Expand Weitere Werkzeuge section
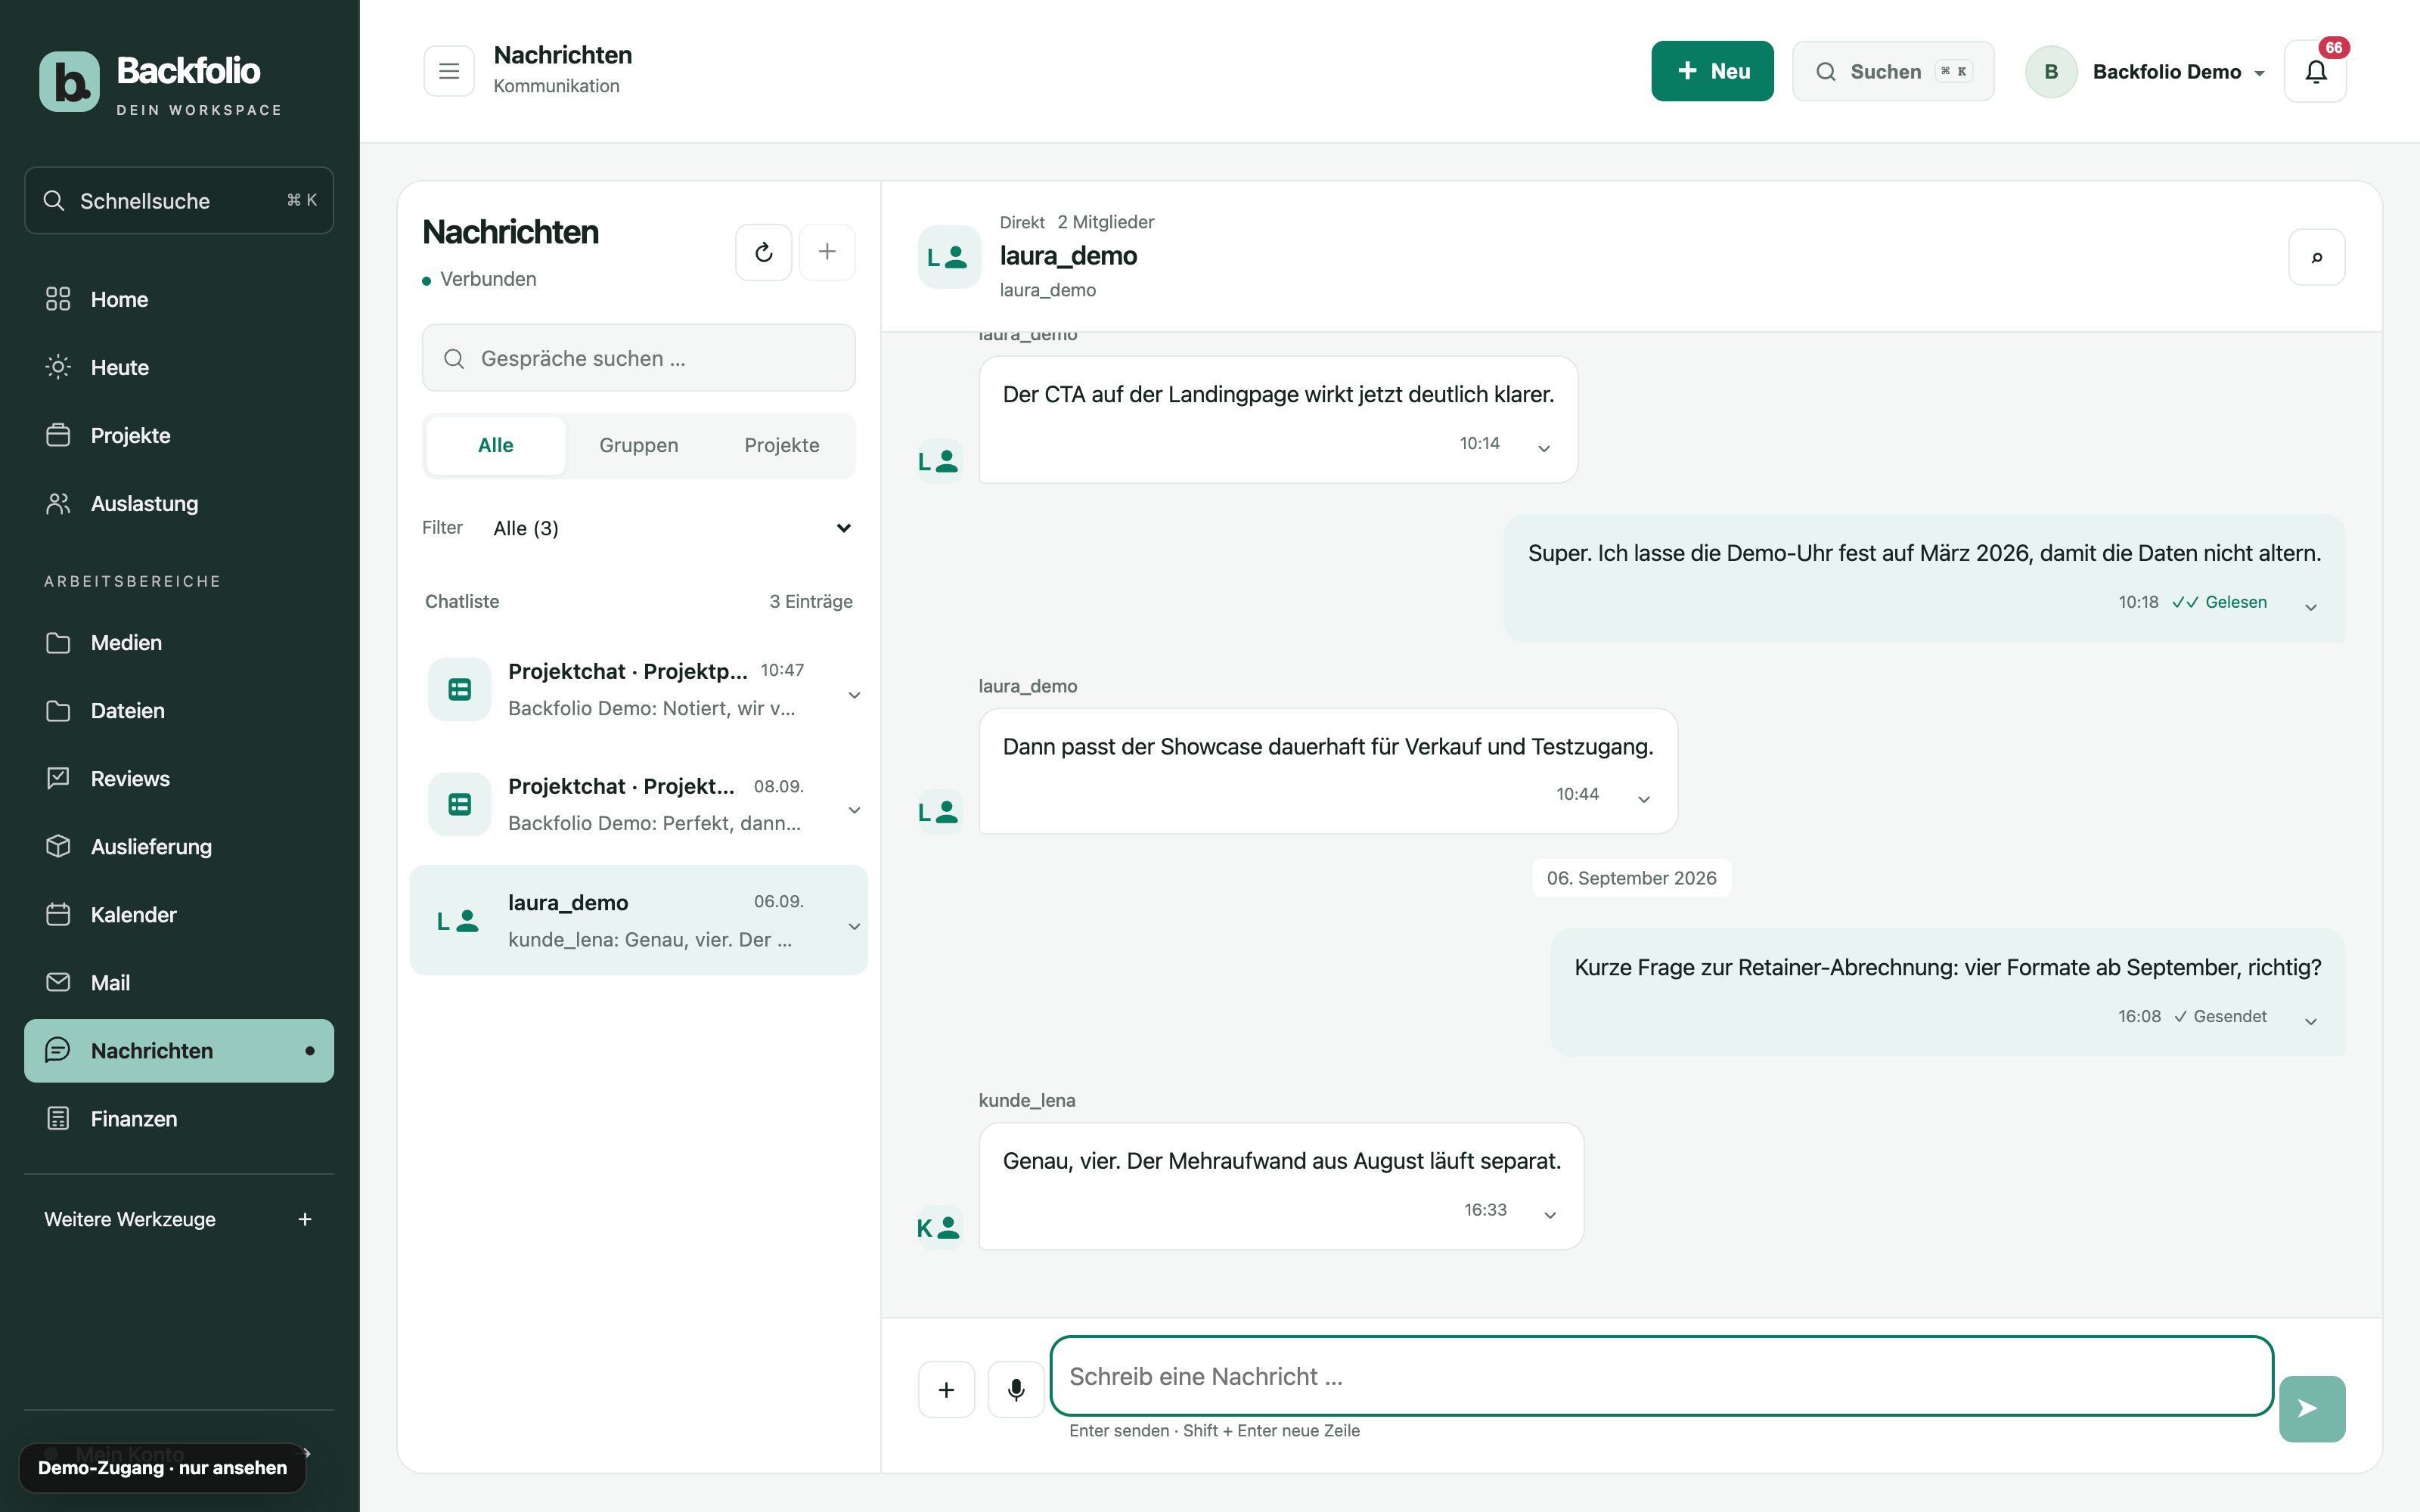2420x1512 pixels. point(179,1219)
